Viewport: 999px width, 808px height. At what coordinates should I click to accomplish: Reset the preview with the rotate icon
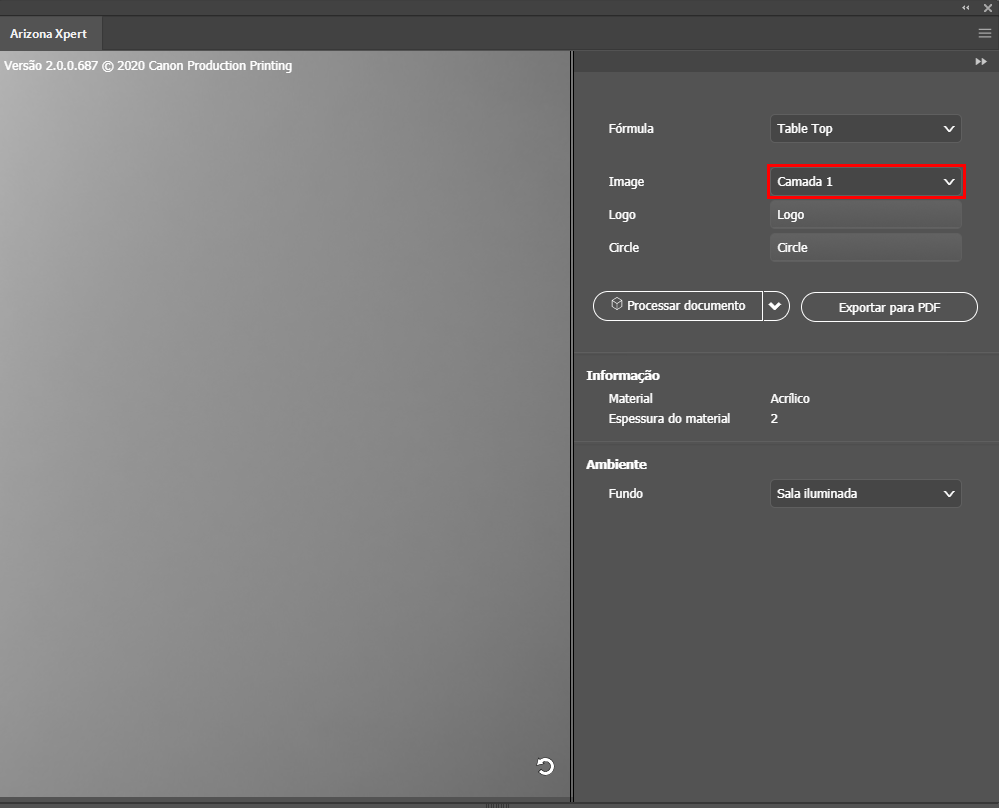(545, 766)
